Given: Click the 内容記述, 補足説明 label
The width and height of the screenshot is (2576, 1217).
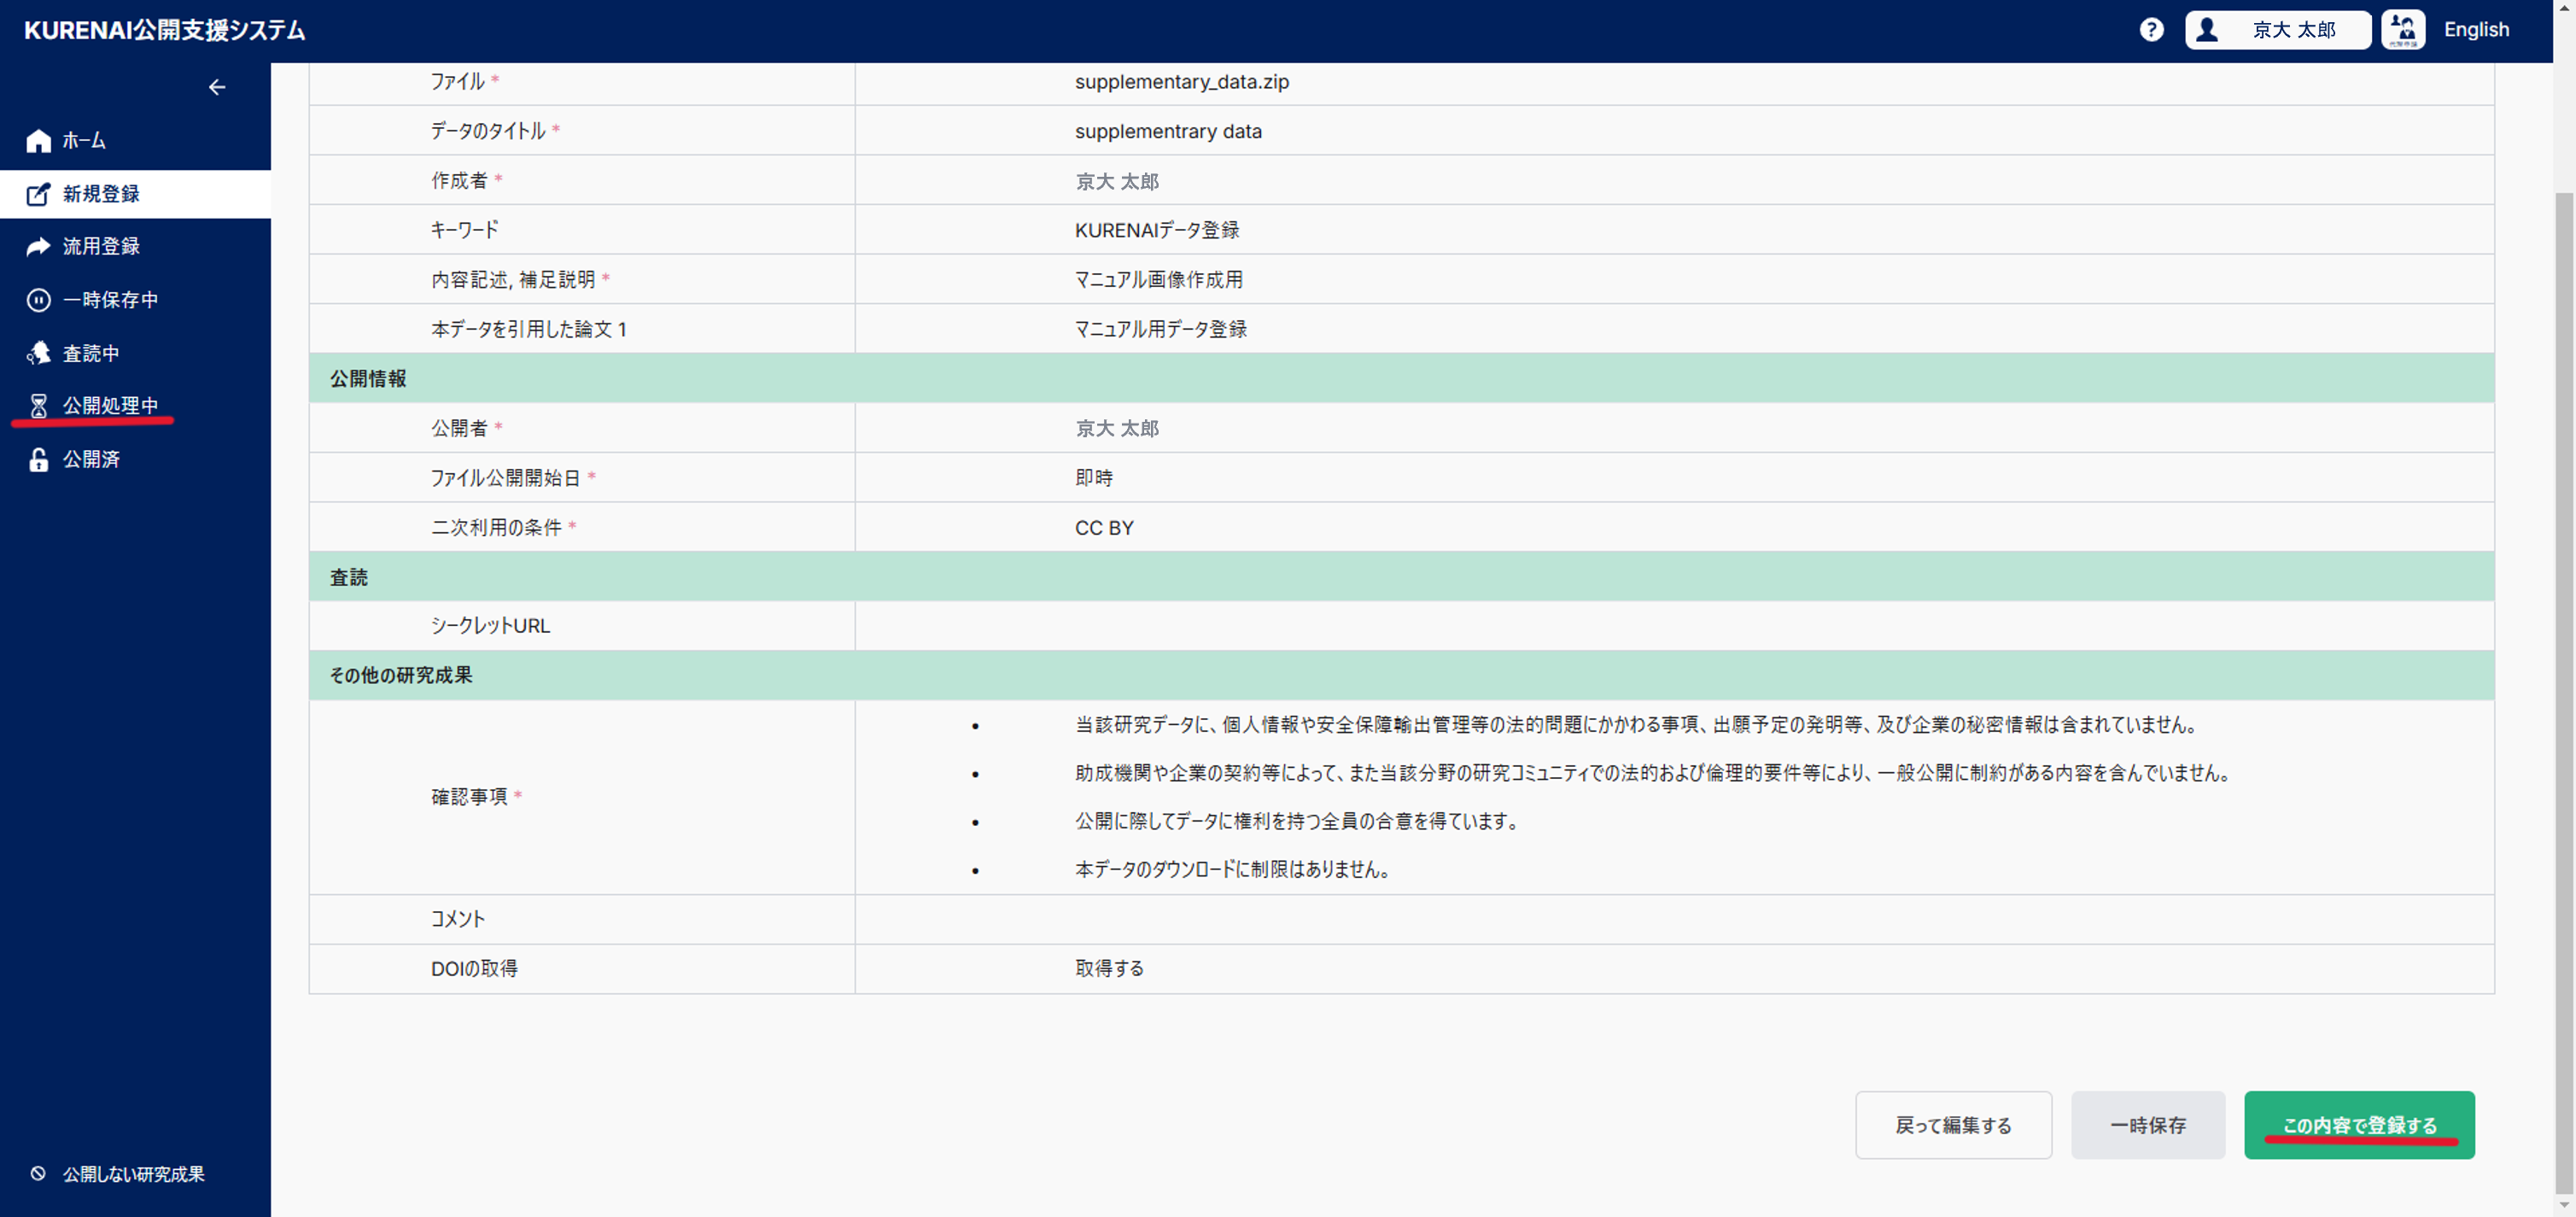Looking at the screenshot, I should click(513, 280).
